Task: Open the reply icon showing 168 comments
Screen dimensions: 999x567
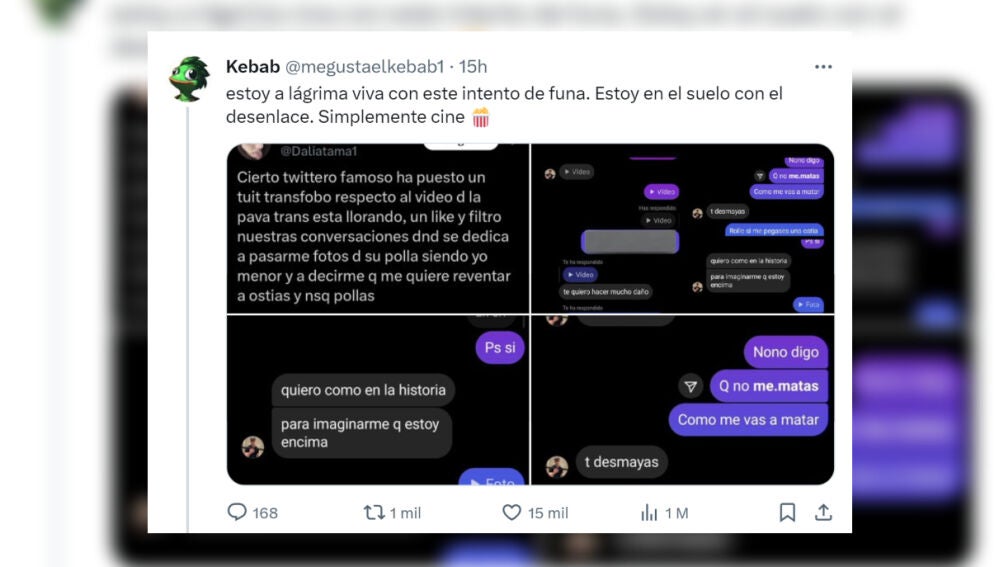Action: [237, 512]
